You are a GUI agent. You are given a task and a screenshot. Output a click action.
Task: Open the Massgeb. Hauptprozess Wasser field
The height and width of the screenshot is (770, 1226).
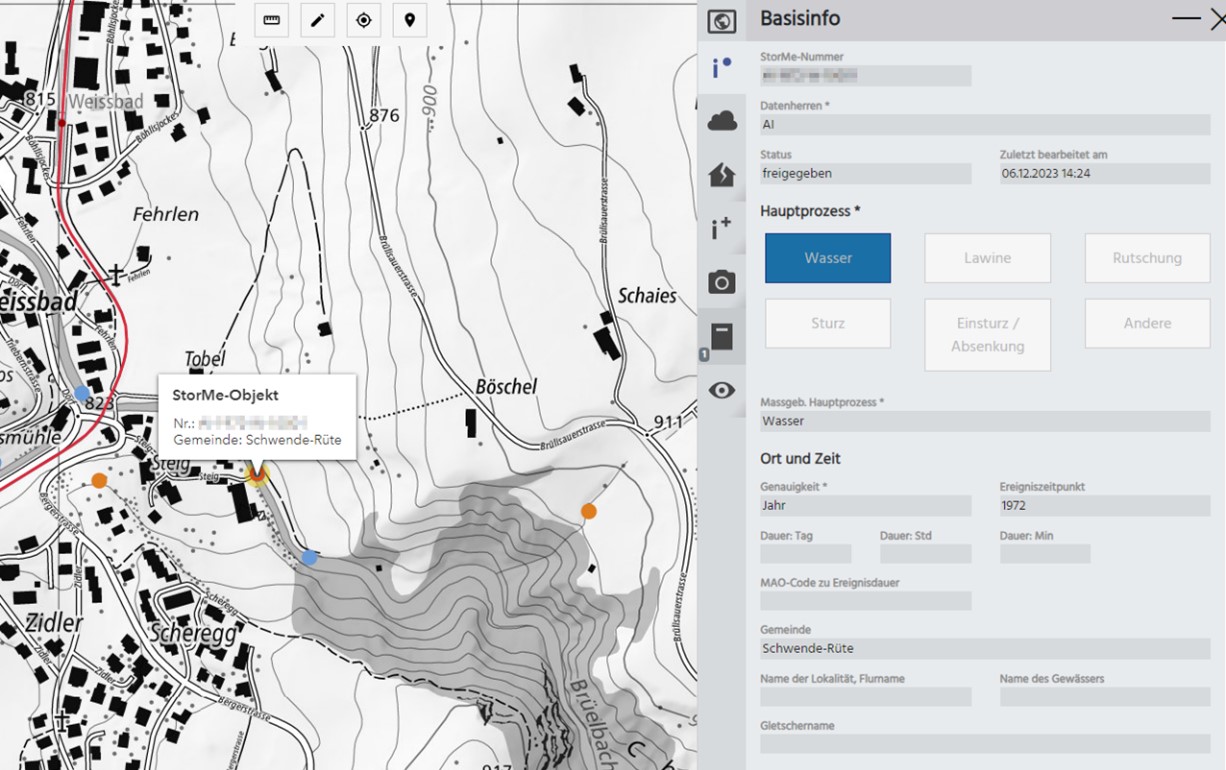[984, 421]
